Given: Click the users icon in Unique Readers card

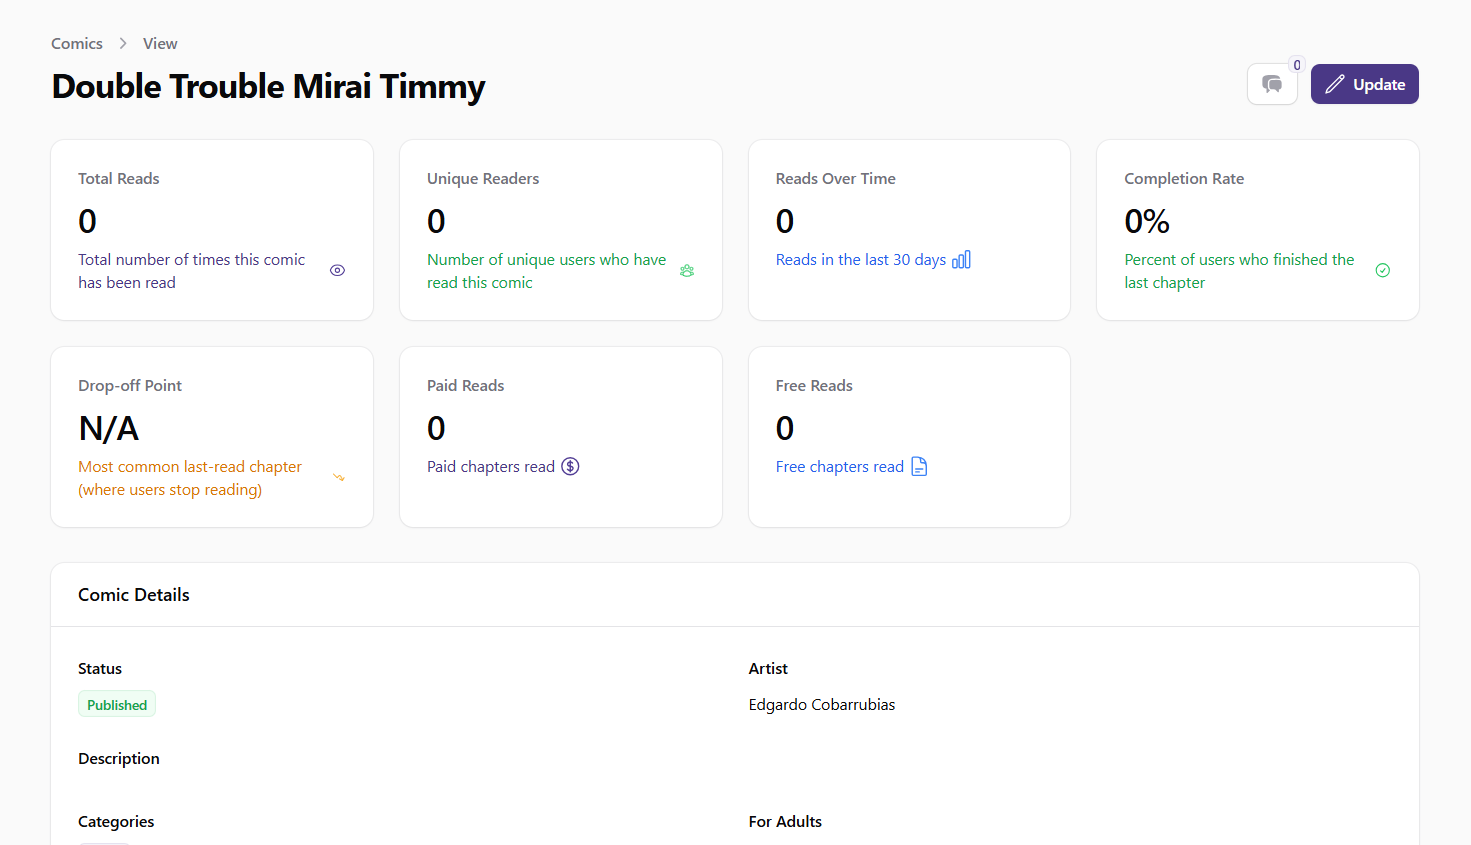Looking at the screenshot, I should (687, 271).
